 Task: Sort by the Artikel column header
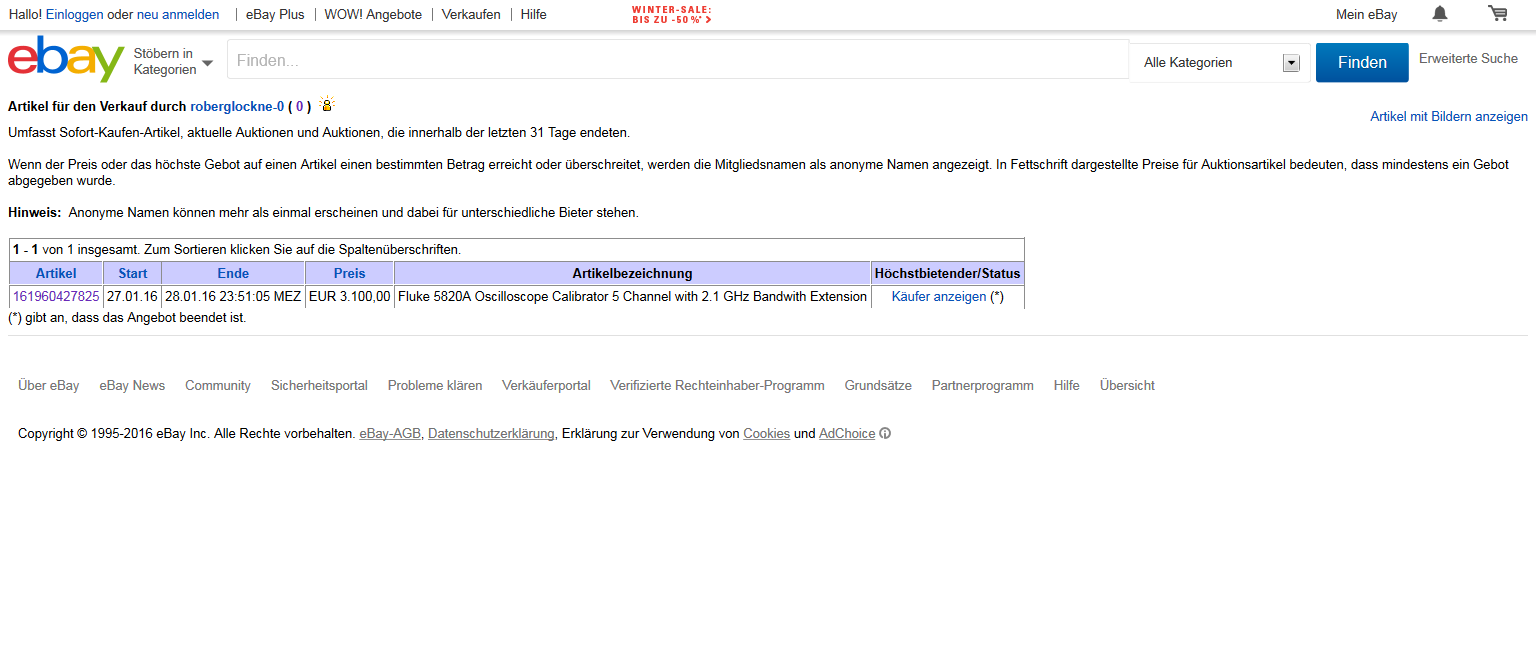(x=56, y=273)
